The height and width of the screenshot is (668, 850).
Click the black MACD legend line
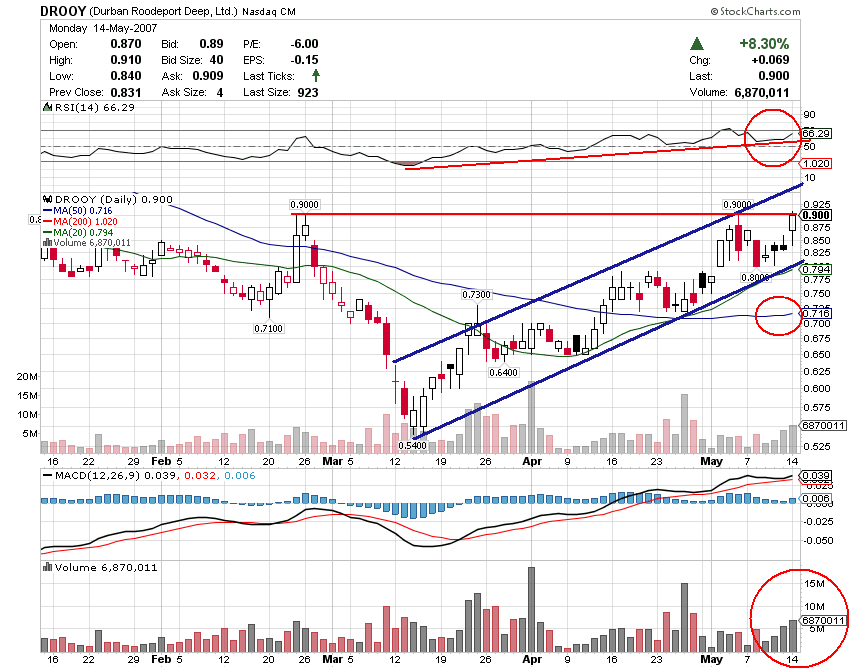pyautogui.click(x=48, y=476)
